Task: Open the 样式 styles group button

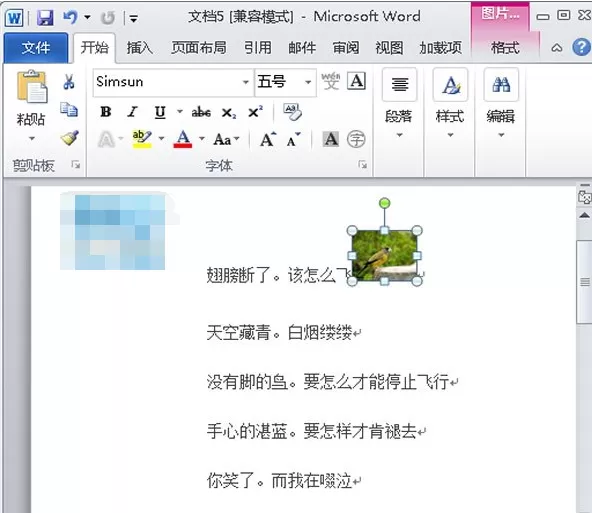Action: [x=450, y=104]
